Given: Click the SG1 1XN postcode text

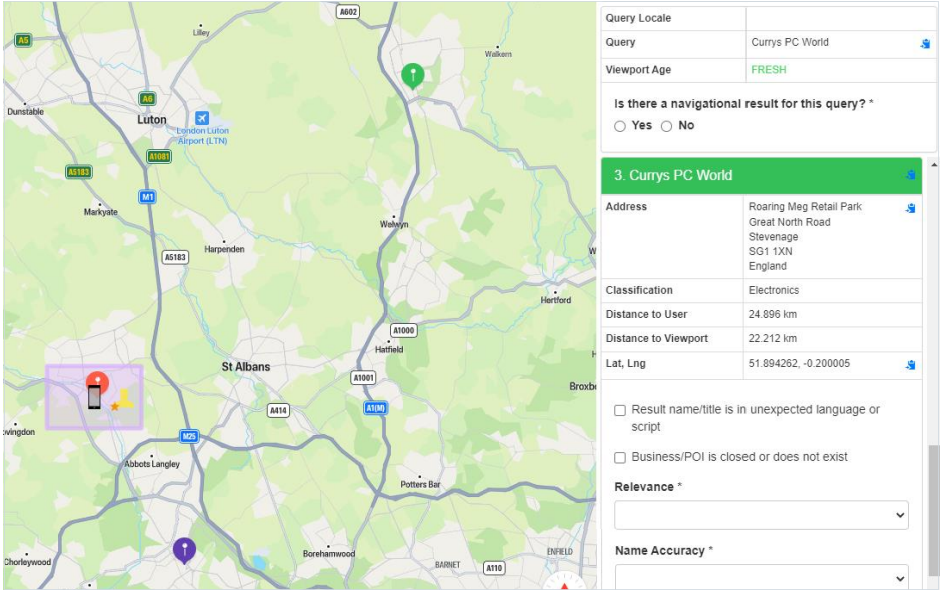Looking at the screenshot, I should pos(770,251).
